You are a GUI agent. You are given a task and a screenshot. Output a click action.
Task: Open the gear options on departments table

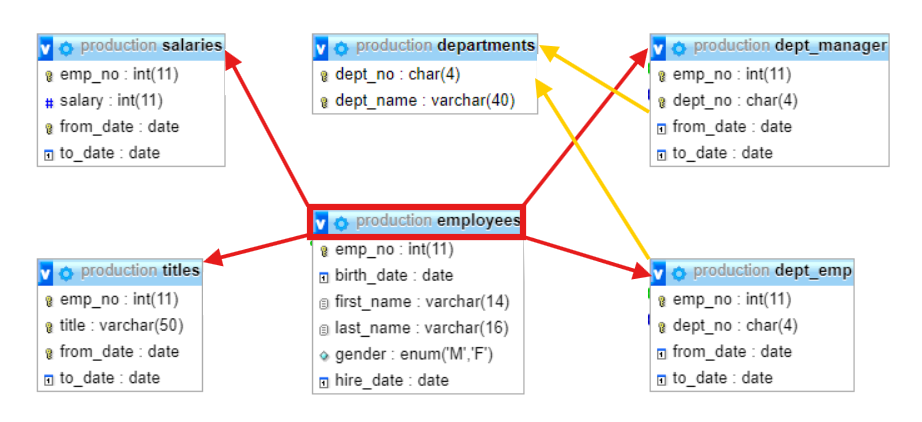[341, 48]
